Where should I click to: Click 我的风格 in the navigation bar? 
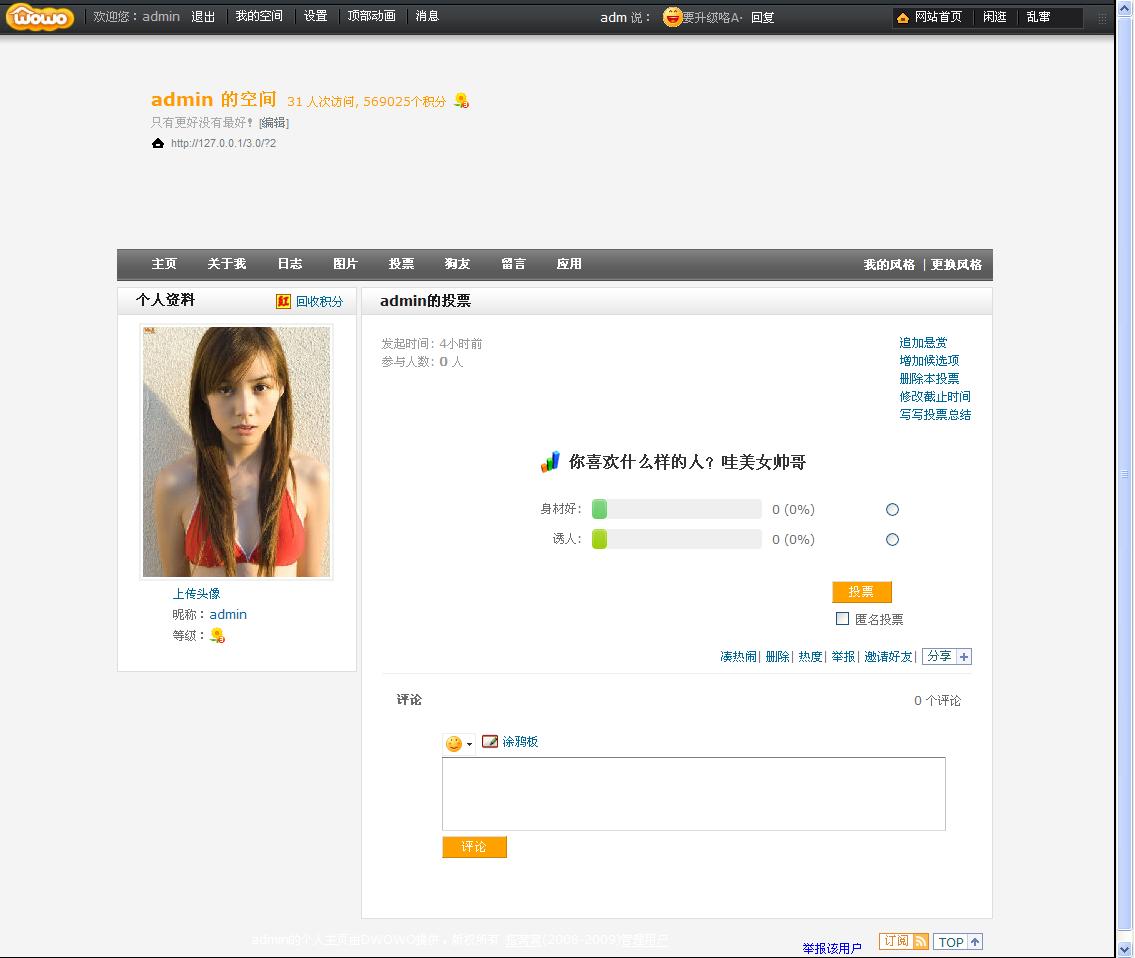tap(889, 265)
